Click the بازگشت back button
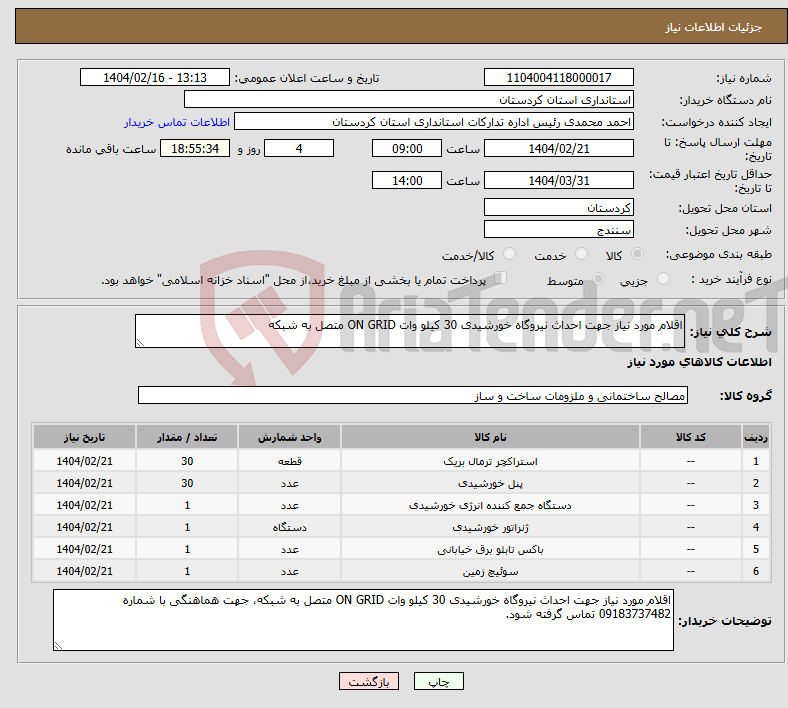Viewport: 788px width, 708px height. [x=368, y=681]
